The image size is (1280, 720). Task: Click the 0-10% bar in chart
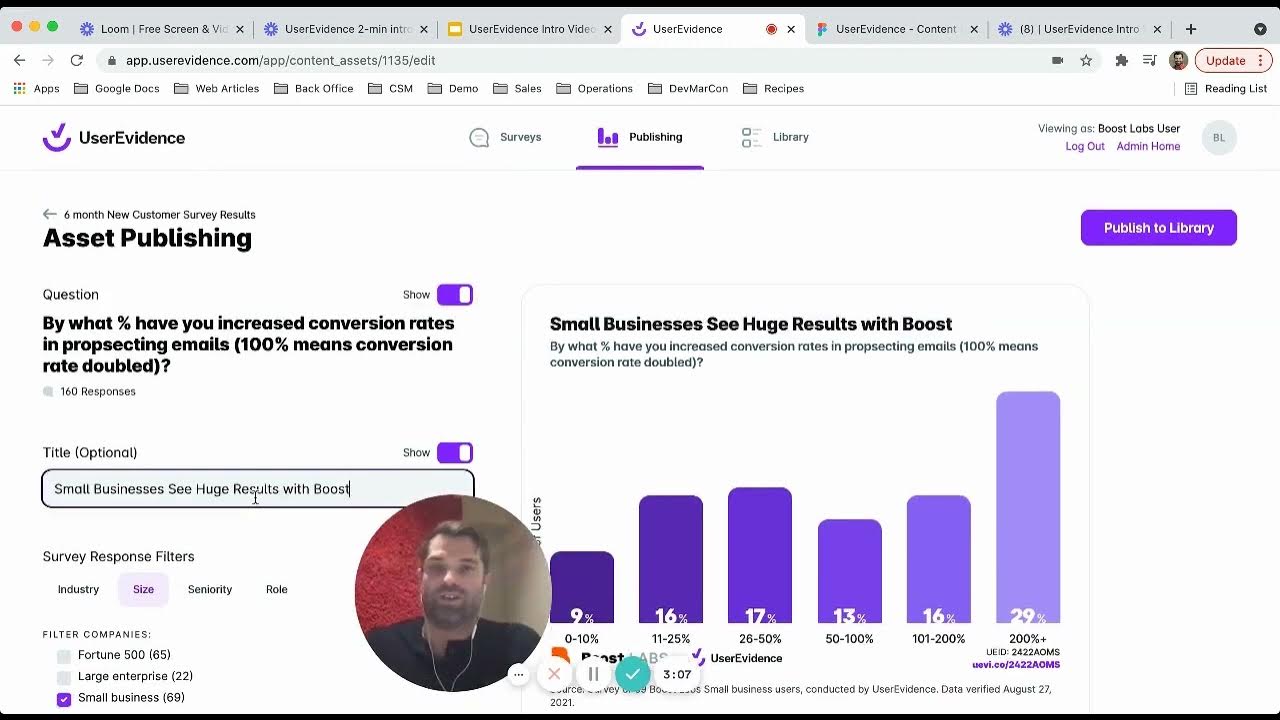coord(582,588)
